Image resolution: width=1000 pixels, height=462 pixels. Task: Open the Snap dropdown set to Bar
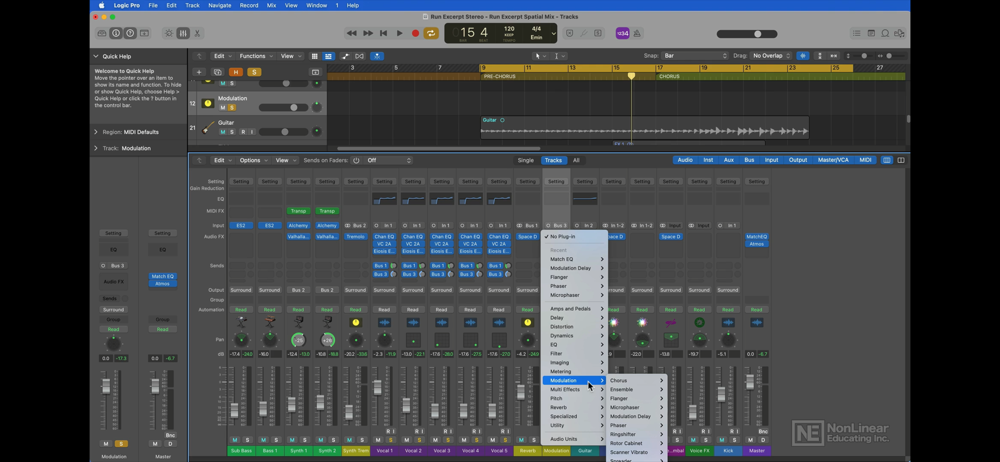696,56
